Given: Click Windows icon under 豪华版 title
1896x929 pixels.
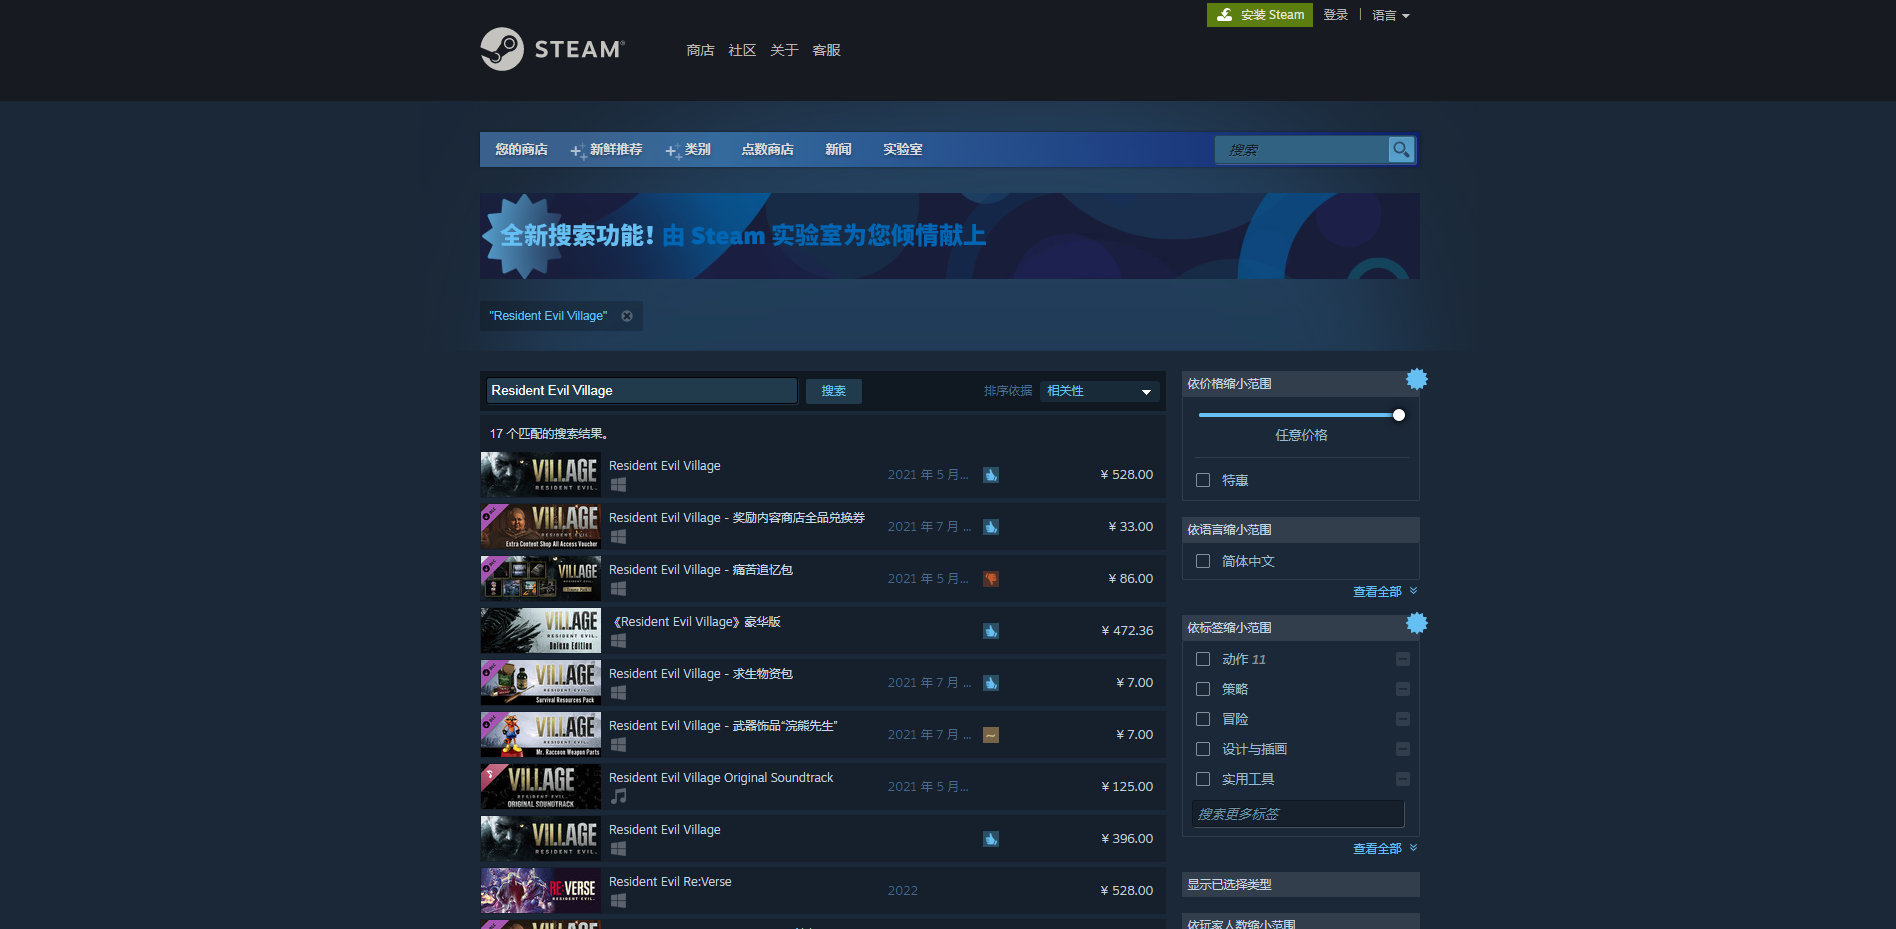Looking at the screenshot, I should [x=619, y=641].
